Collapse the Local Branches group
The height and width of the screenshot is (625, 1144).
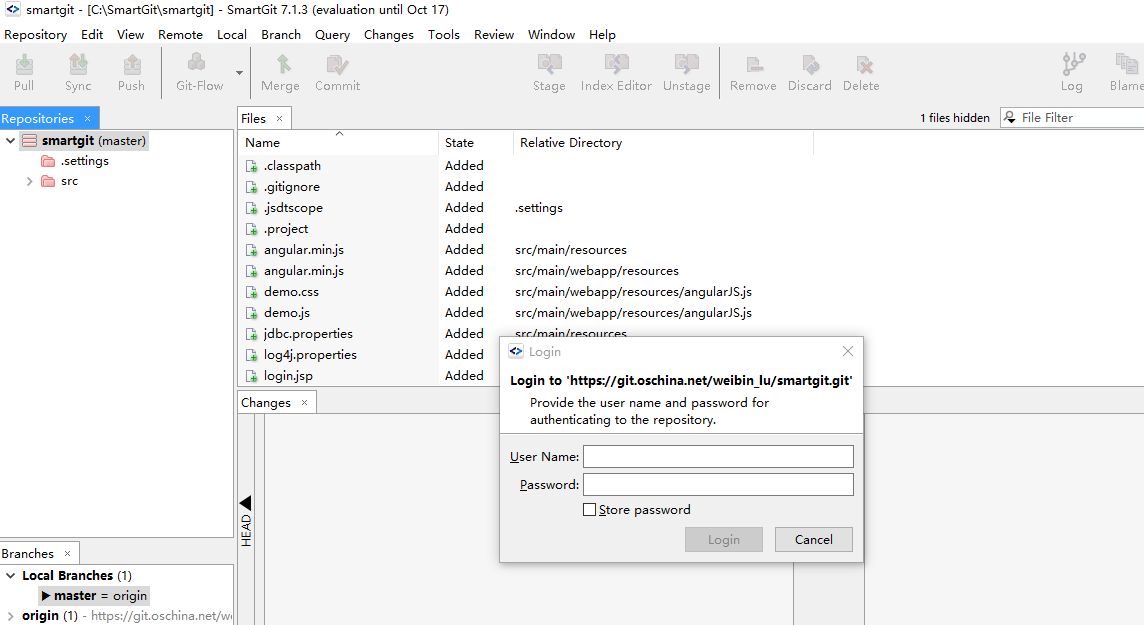[x=10, y=575]
